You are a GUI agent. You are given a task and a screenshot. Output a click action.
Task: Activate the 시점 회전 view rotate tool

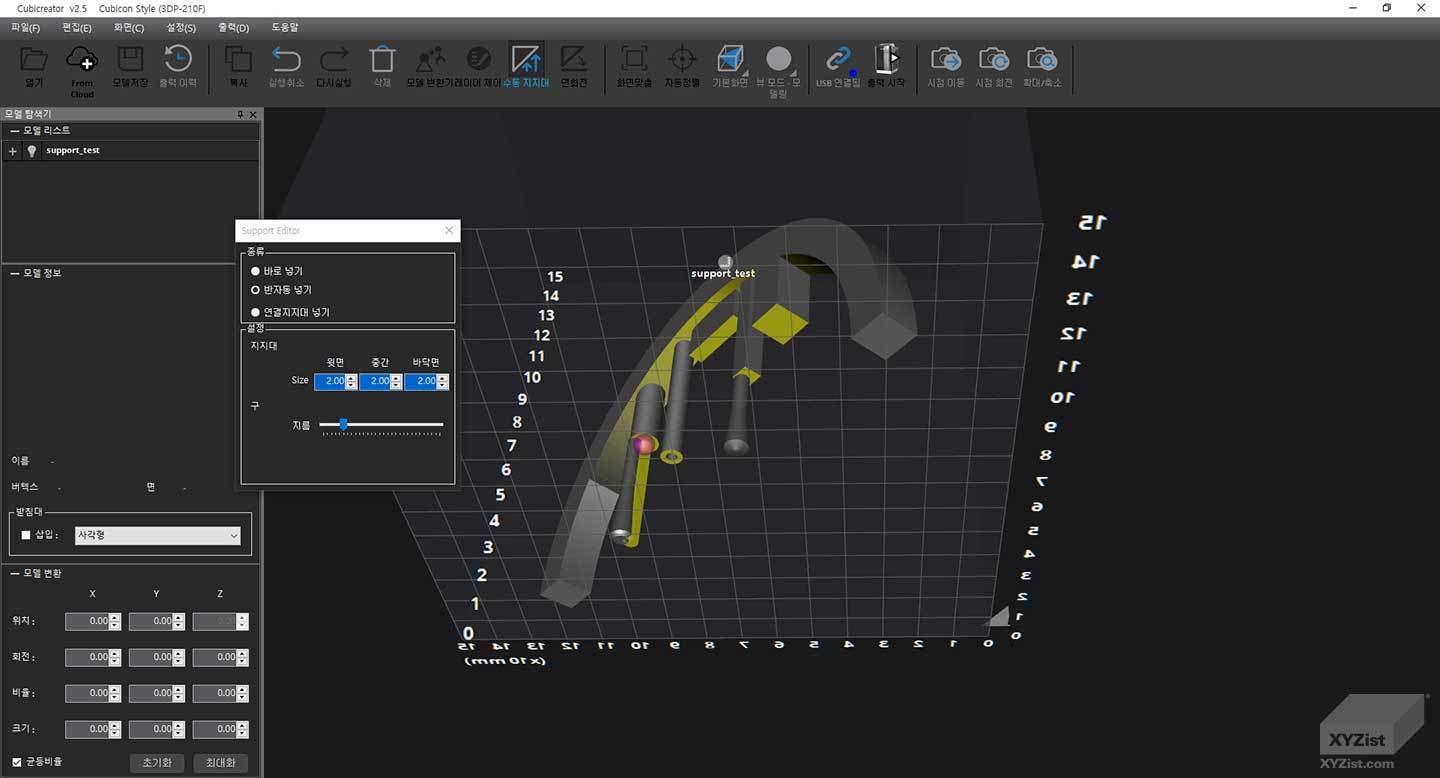click(994, 67)
